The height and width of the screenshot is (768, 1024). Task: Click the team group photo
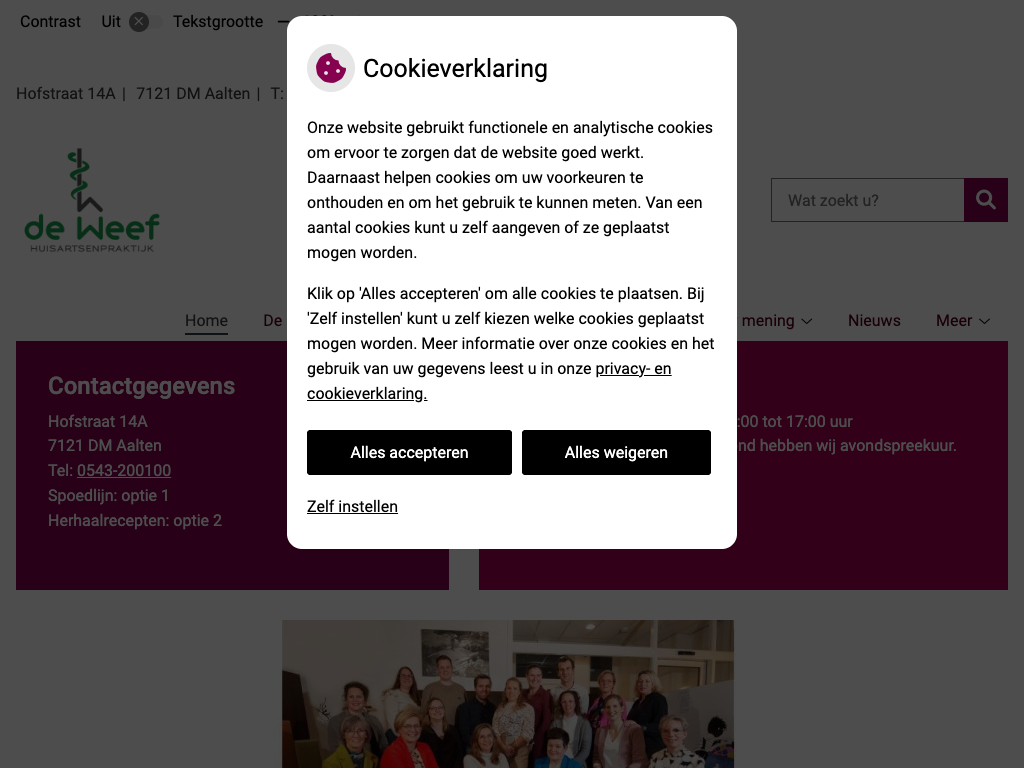tap(508, 694)
